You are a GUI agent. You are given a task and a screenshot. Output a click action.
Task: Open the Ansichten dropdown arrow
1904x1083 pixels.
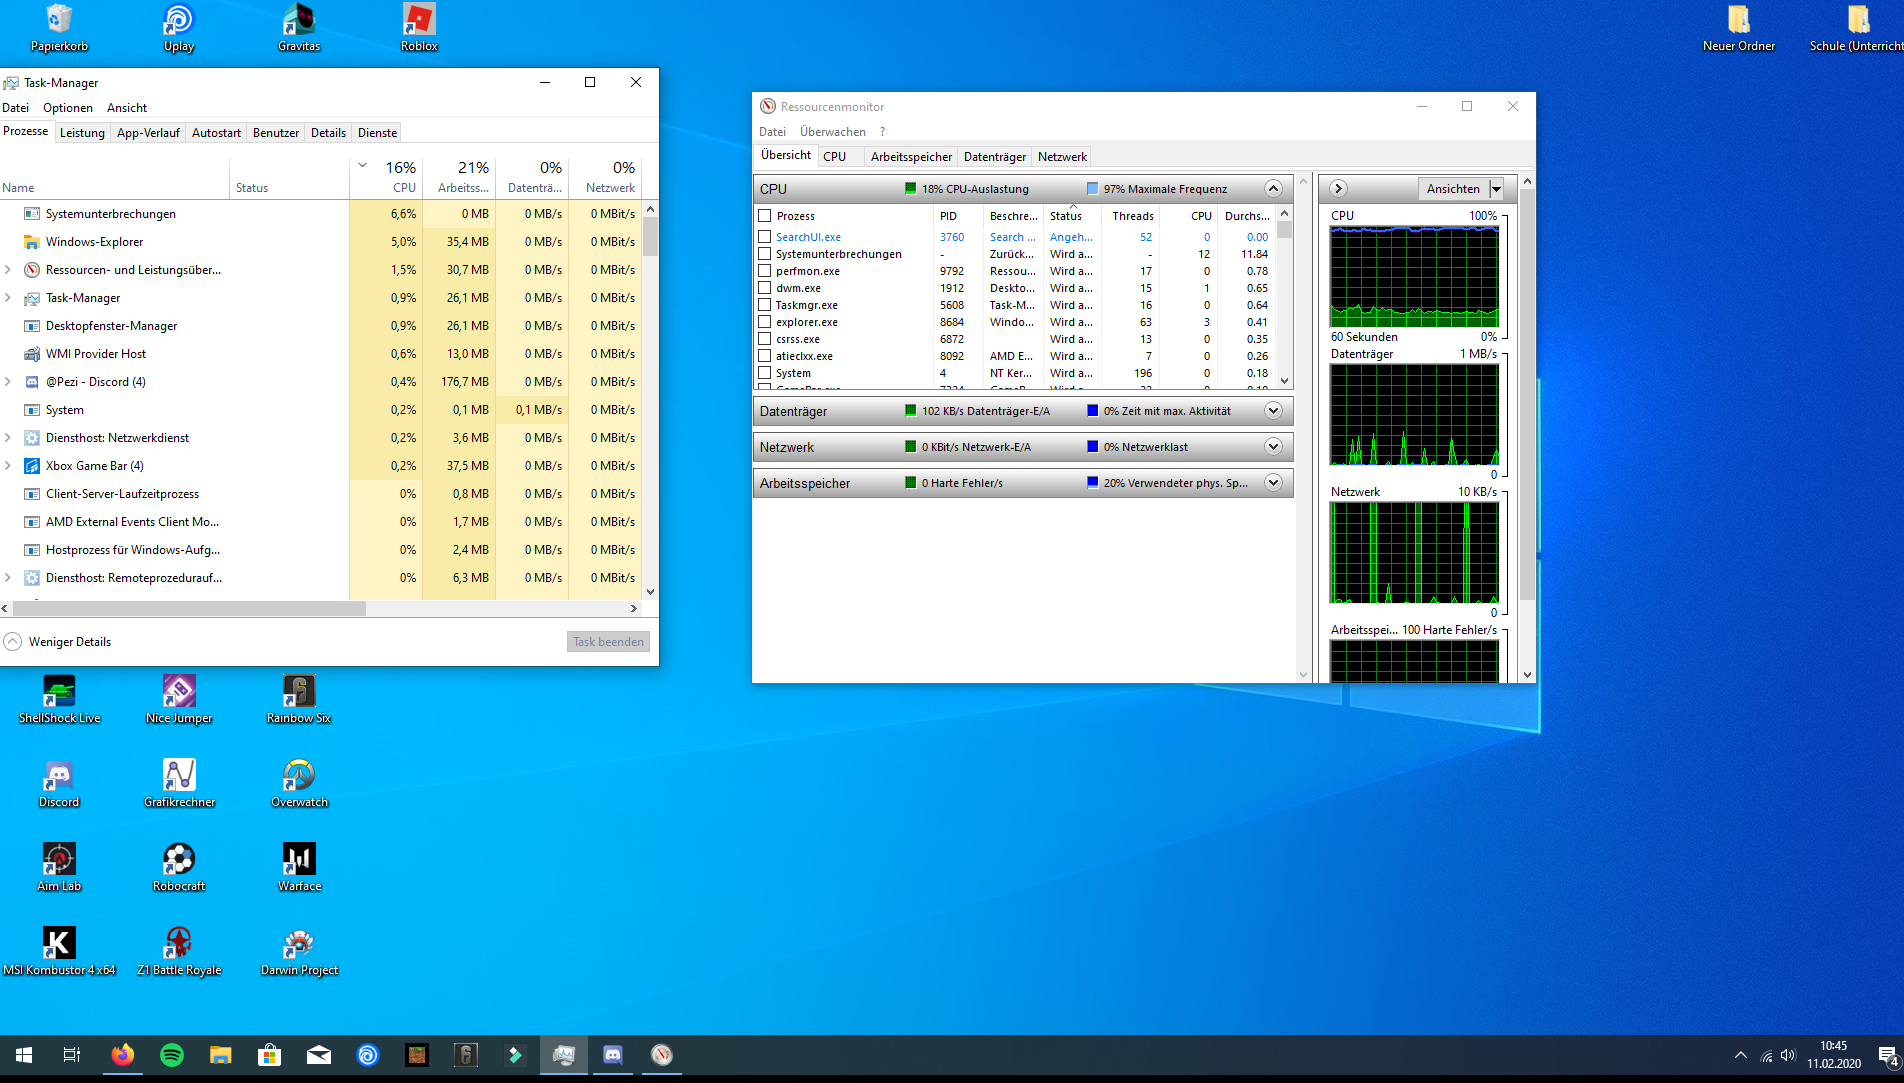[x=1496, y=189]
